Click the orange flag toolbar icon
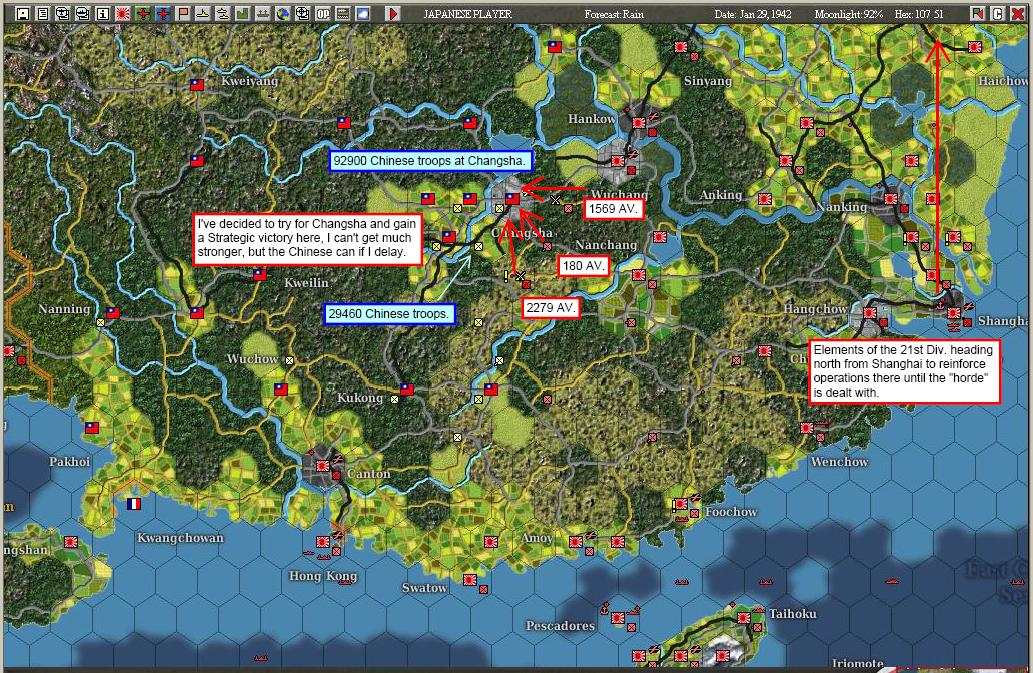The image size is (1033, 673). tap(182, 13)
